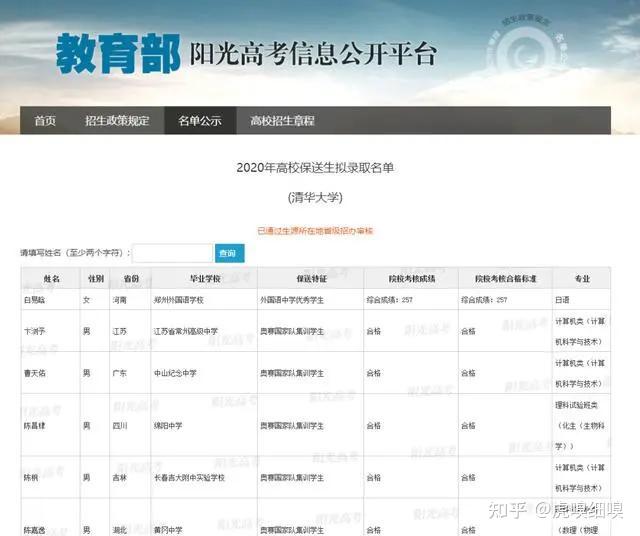The height and width of the screenshot is (536, 640).
Task: Click the 省份 column header
Action: click(131, 279)
